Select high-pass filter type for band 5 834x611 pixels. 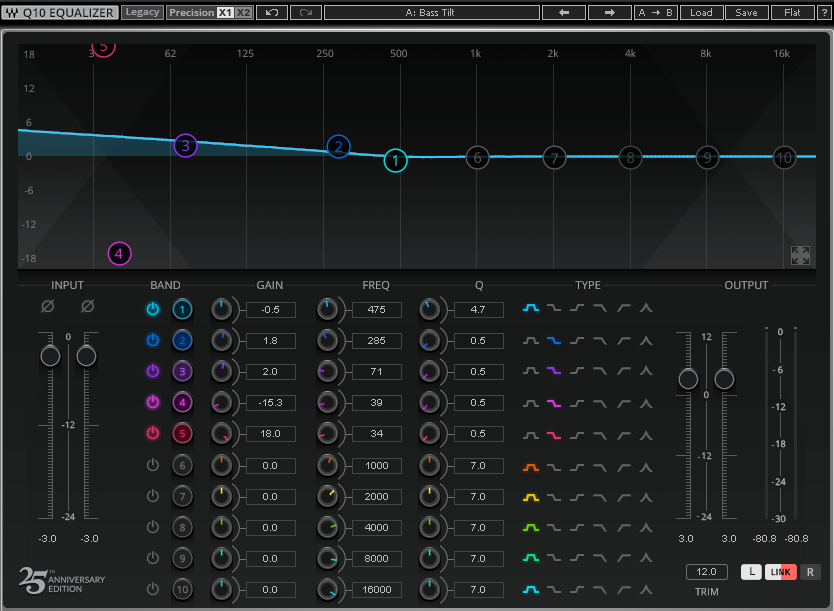(x=623, y=435)
